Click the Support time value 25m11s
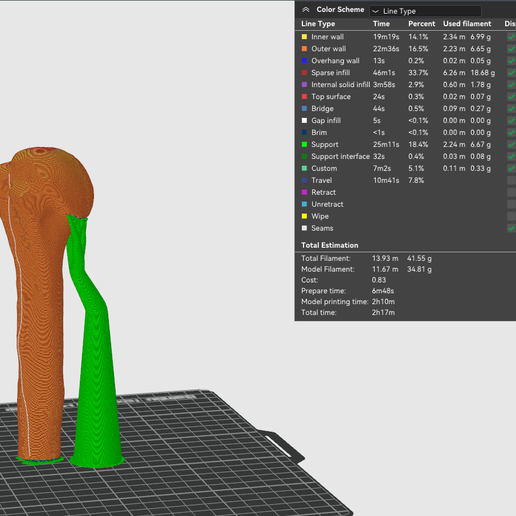 pos(386,144)
